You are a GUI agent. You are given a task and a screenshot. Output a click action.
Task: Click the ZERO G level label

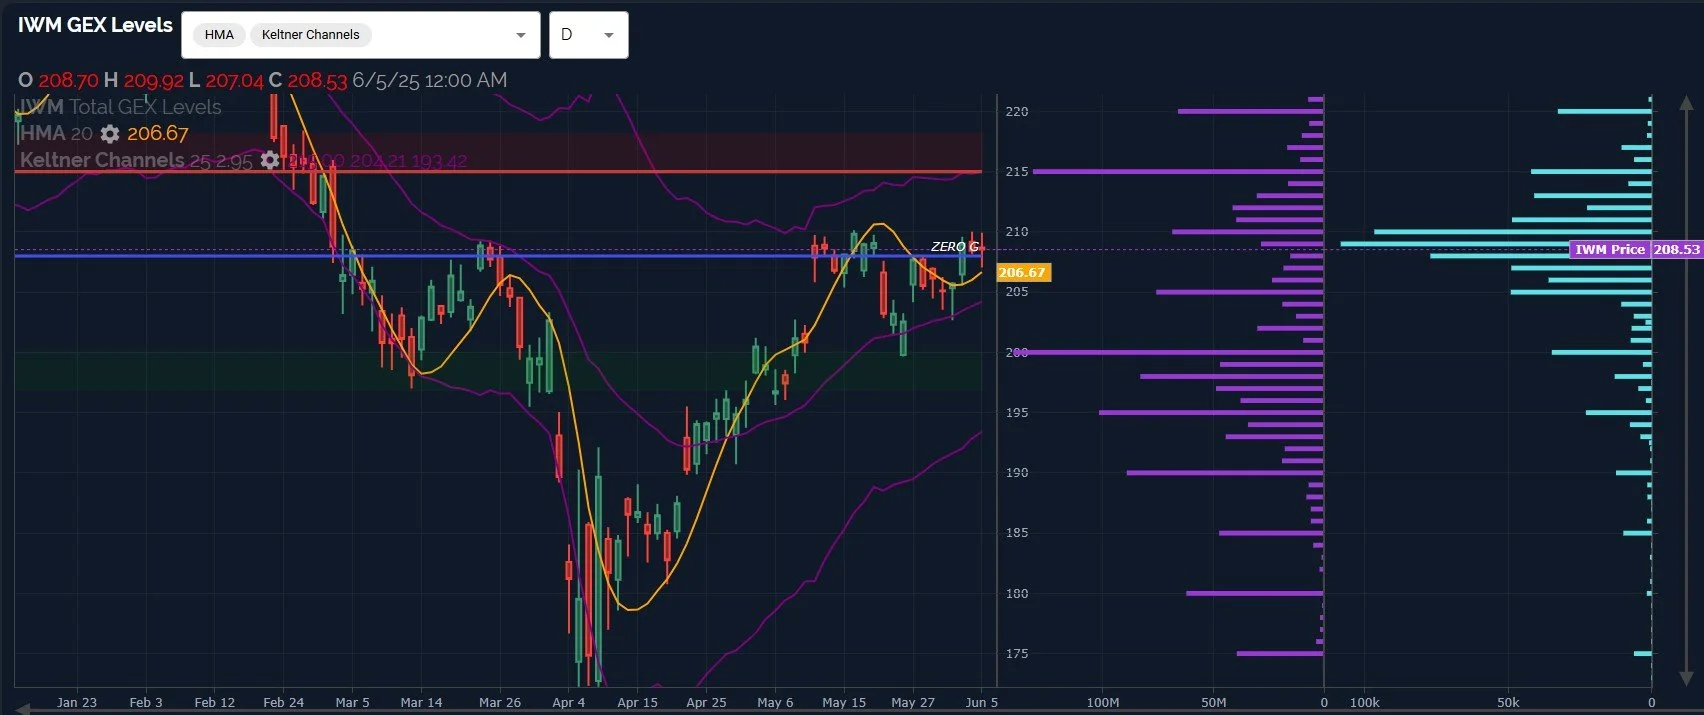[x=954, y=246]
